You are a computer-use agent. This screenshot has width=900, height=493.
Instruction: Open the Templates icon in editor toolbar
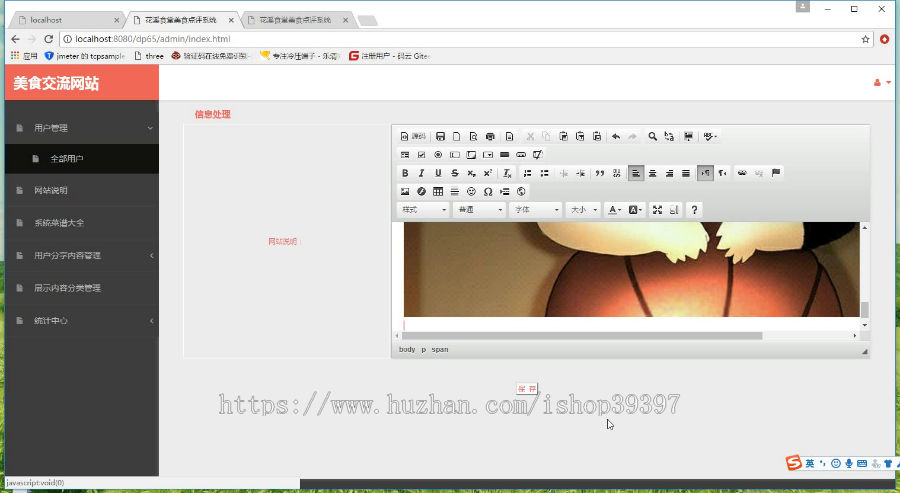[509, 137]
